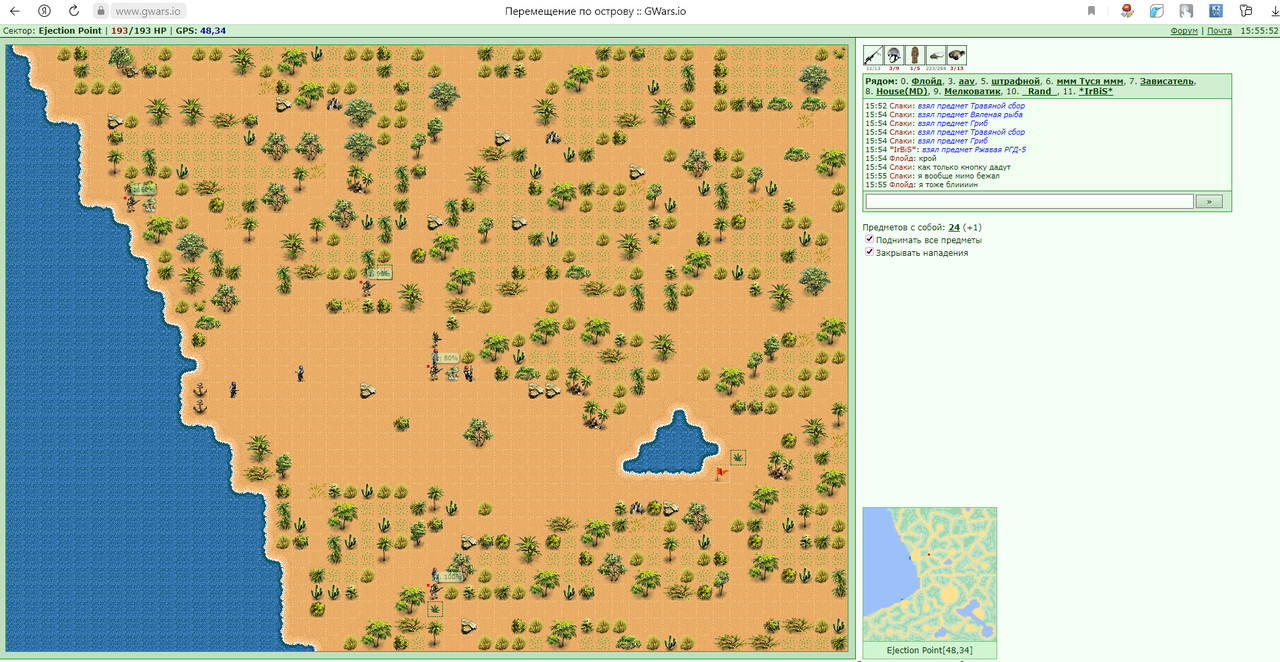Click the island minimap thumbnail
Image resolution: width=1280 pixels, height=662 pixels.
point(930,574)
